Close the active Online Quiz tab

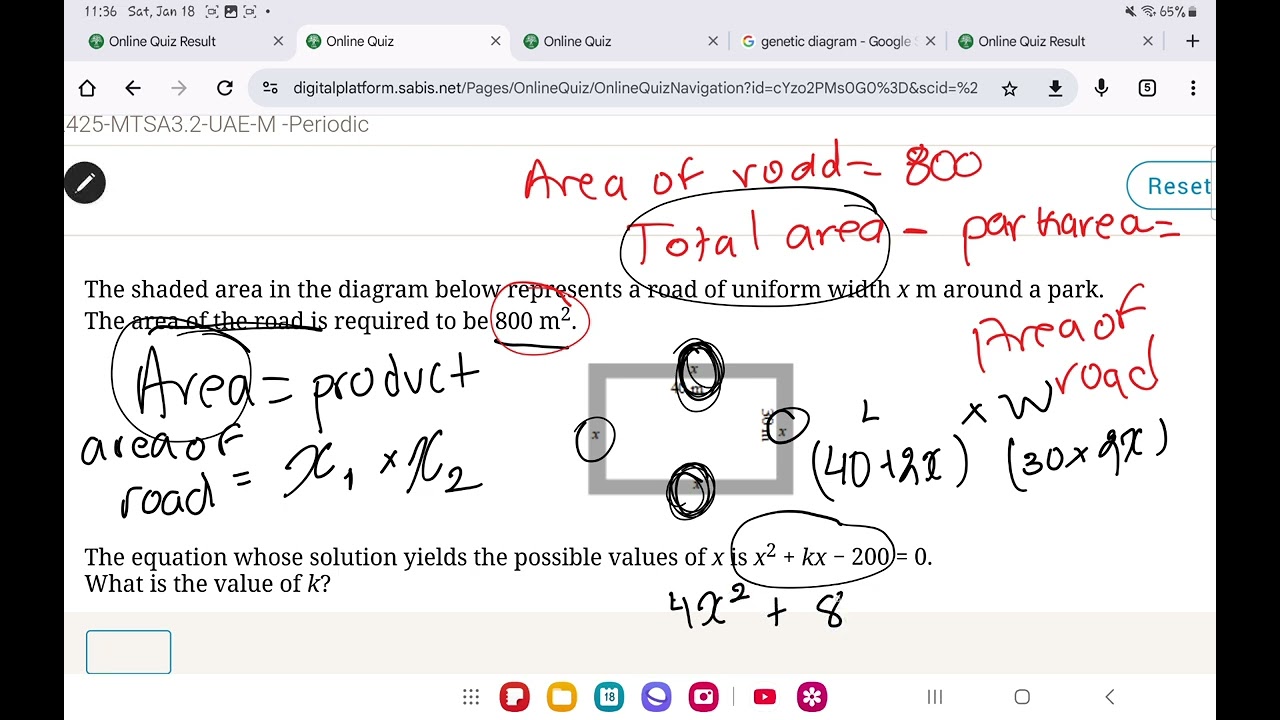[x=496, y=41]
